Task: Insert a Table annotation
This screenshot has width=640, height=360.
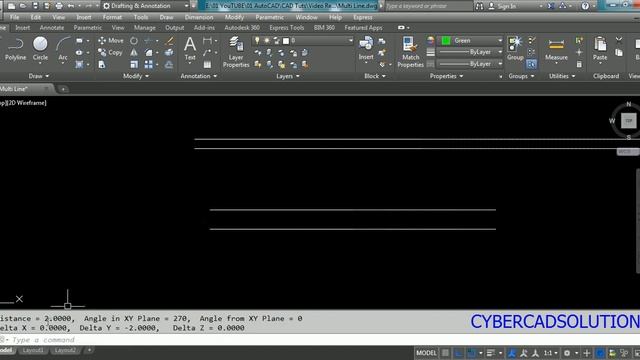Action: coord(207,64)
